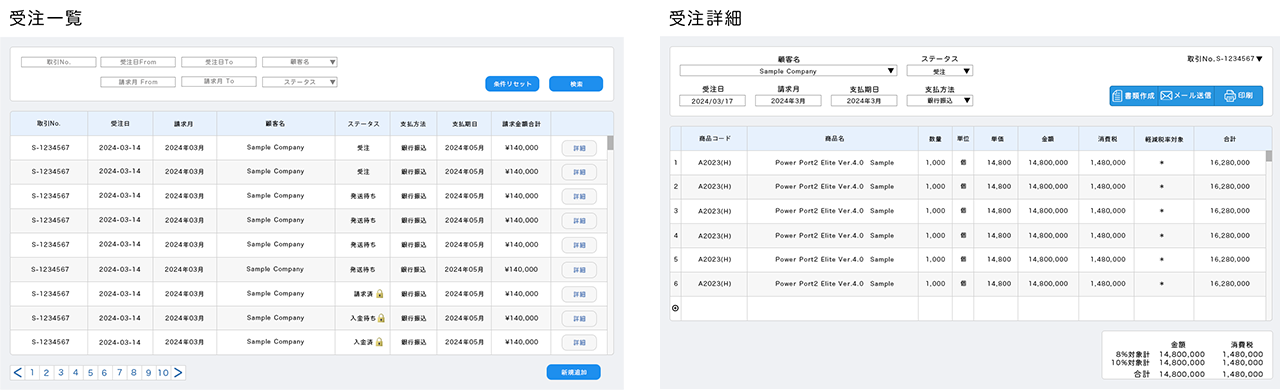1280x390 pixels.
Task: Go to next page with right arrow
Action: [178, 373]
